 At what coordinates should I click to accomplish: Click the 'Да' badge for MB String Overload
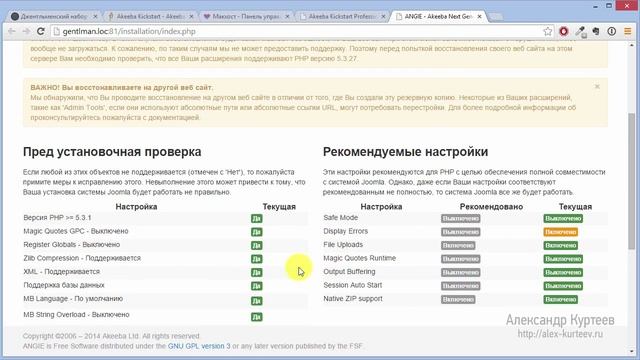(257, 317)
